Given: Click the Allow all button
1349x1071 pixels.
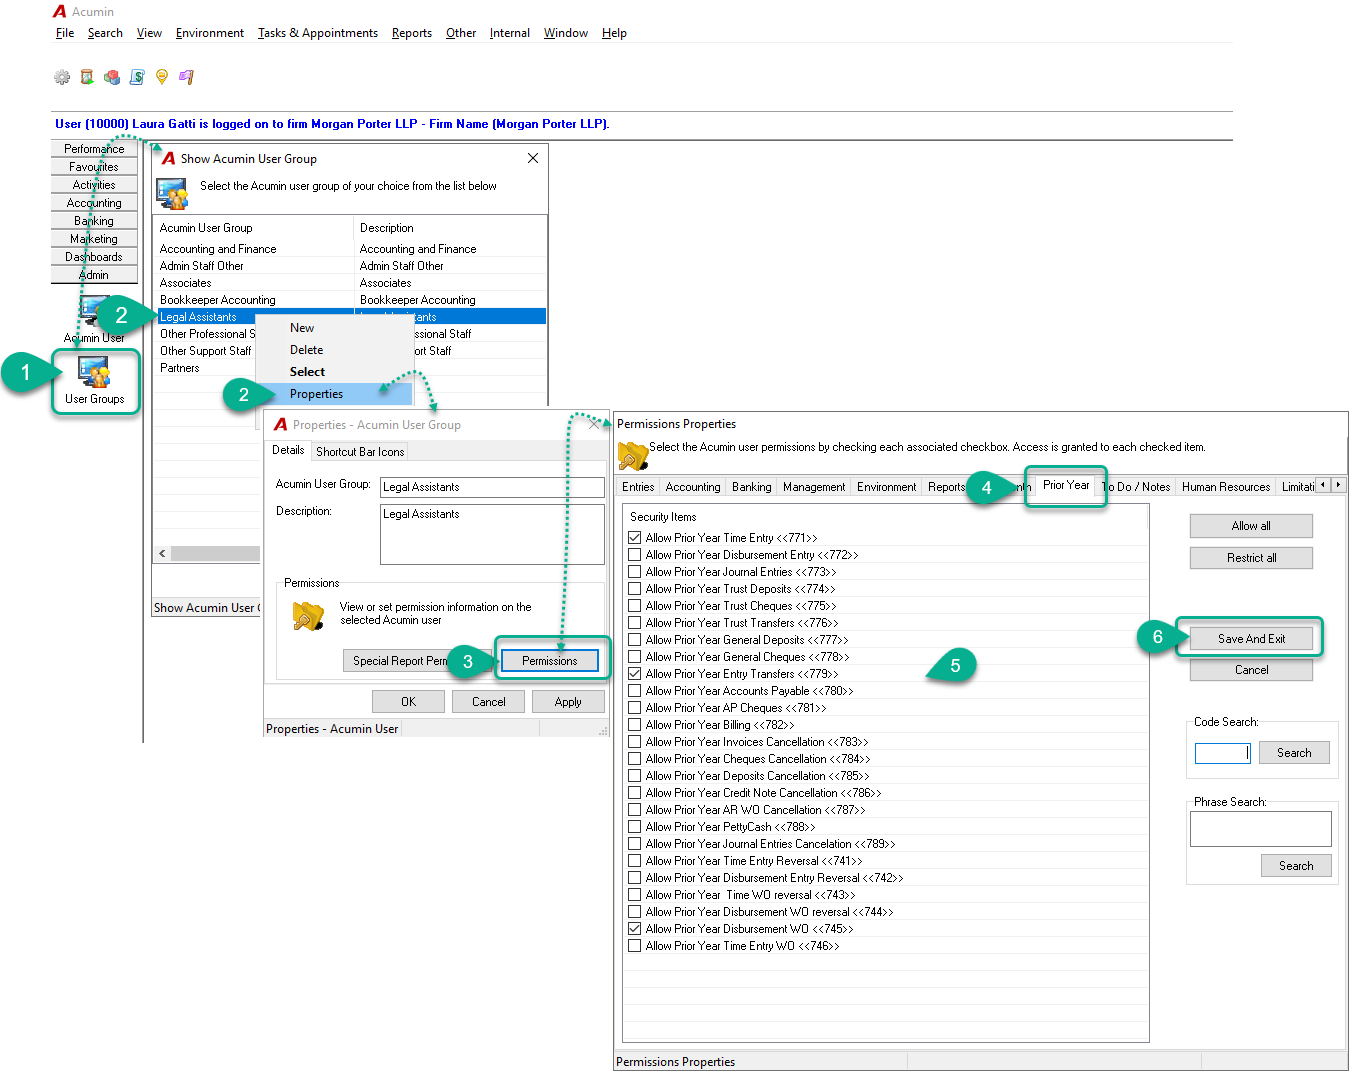Looking at the screenshot, I should 1251,526.
